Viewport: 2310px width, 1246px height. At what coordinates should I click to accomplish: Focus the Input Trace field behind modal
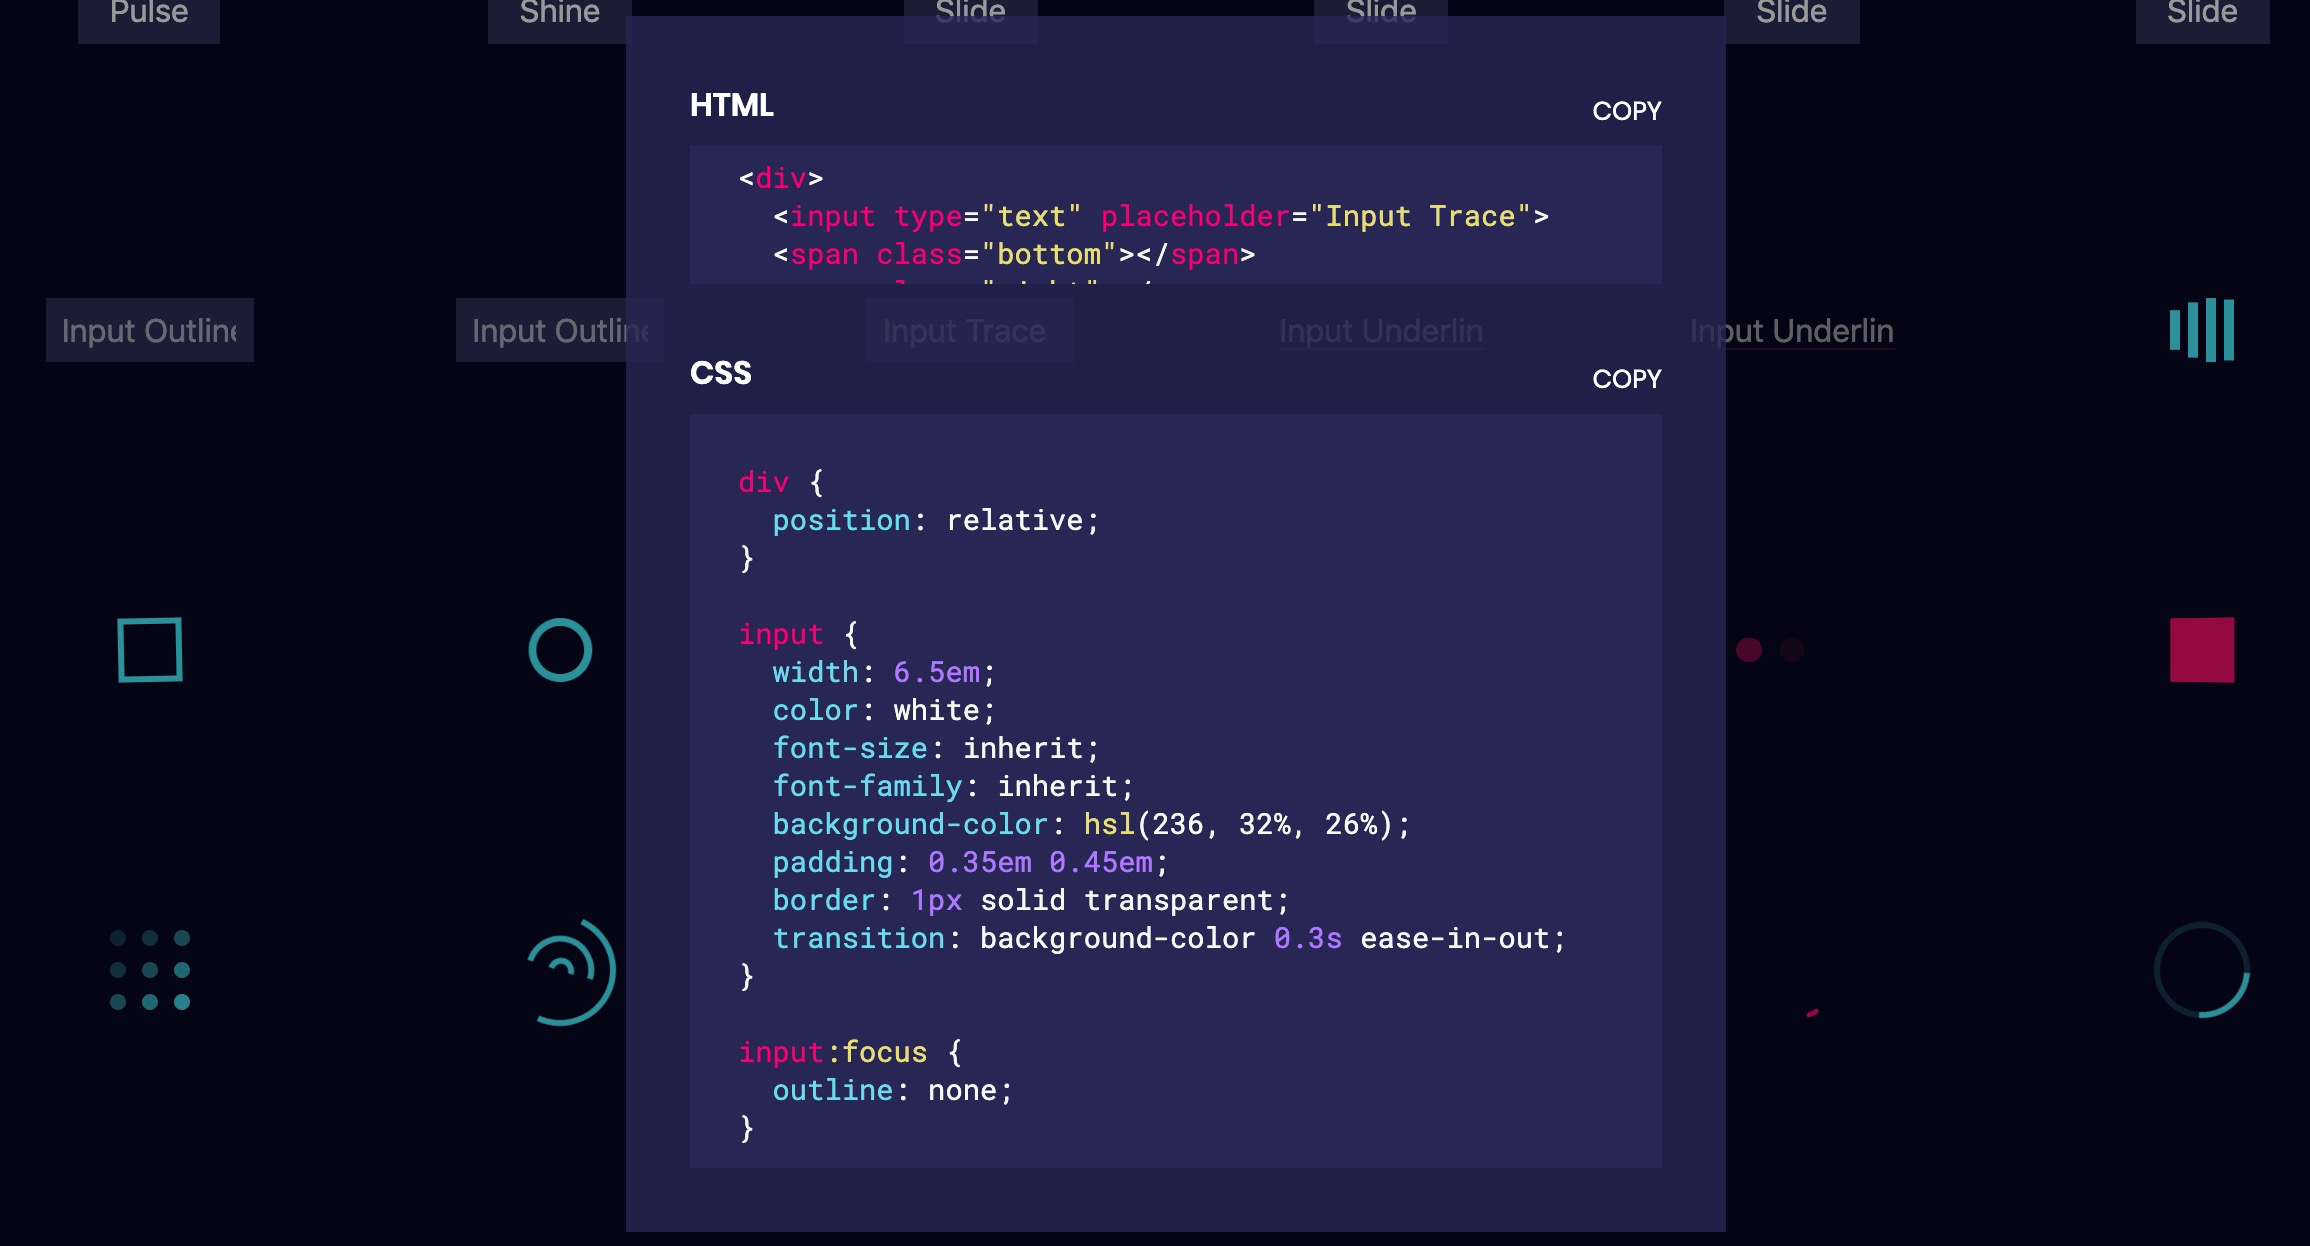(968, 331)
